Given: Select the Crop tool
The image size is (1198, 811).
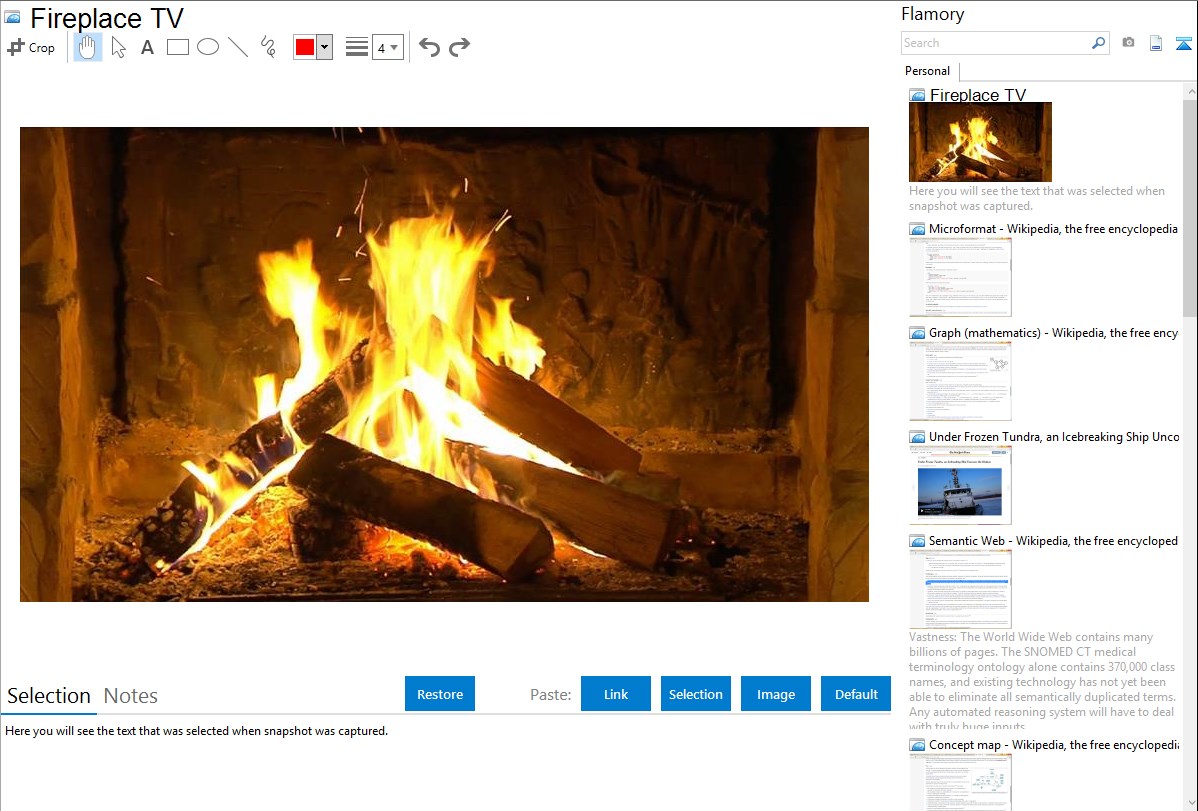Looking at the screenshot, I should coord(31,47).
